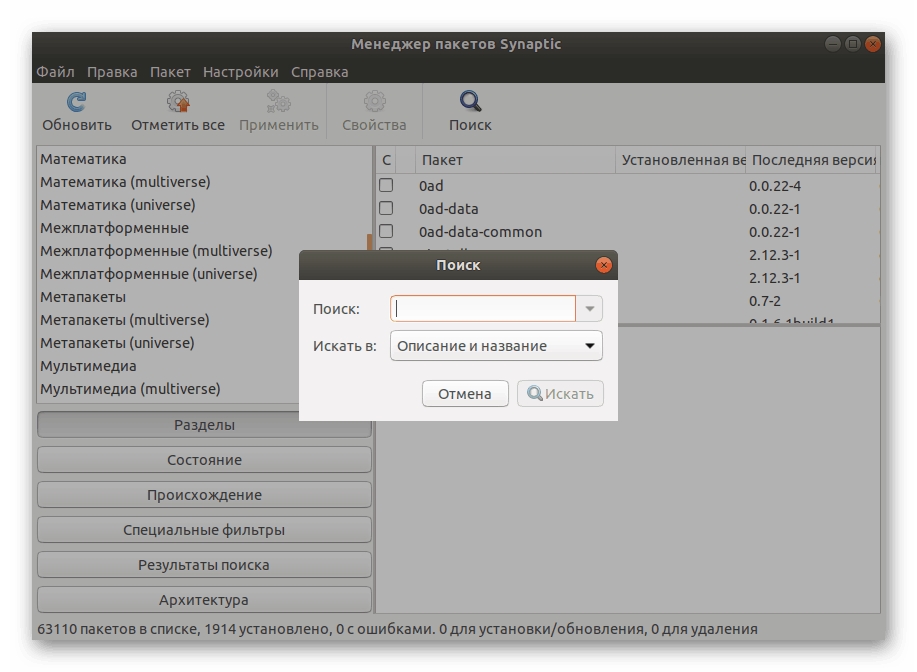
Task: Open Свойства via its toolbar icon
Action: click(x=374, y=101)
